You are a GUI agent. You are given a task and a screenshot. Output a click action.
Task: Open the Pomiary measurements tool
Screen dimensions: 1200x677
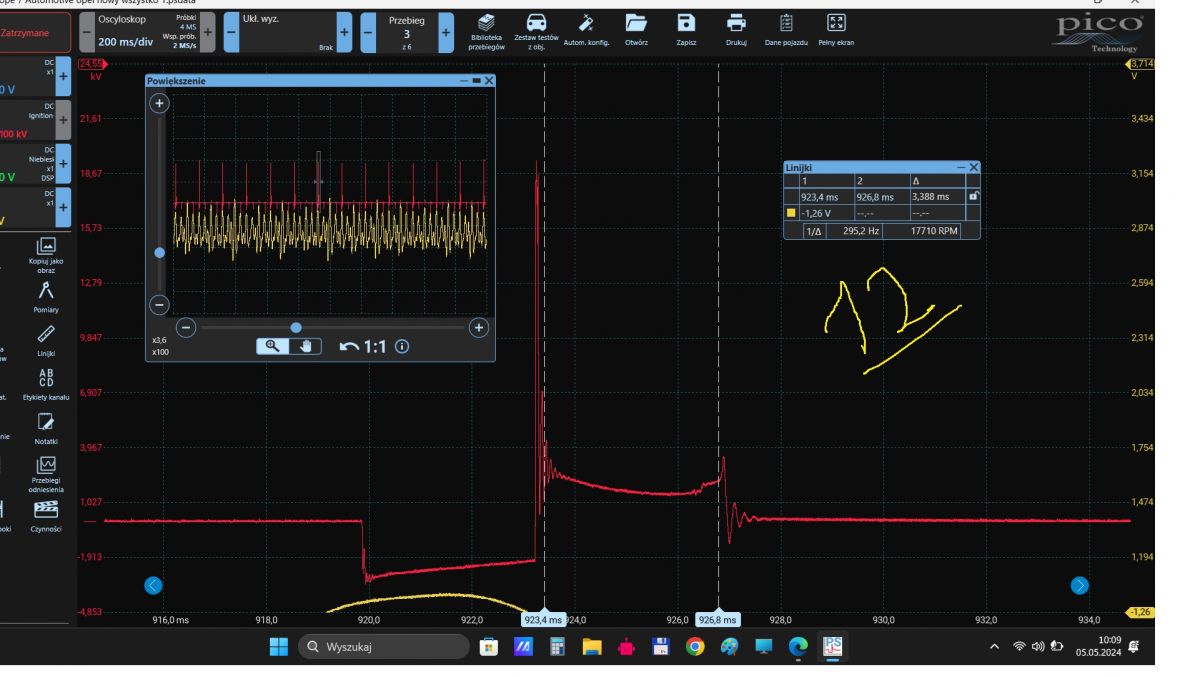click(x=46, y=299)
